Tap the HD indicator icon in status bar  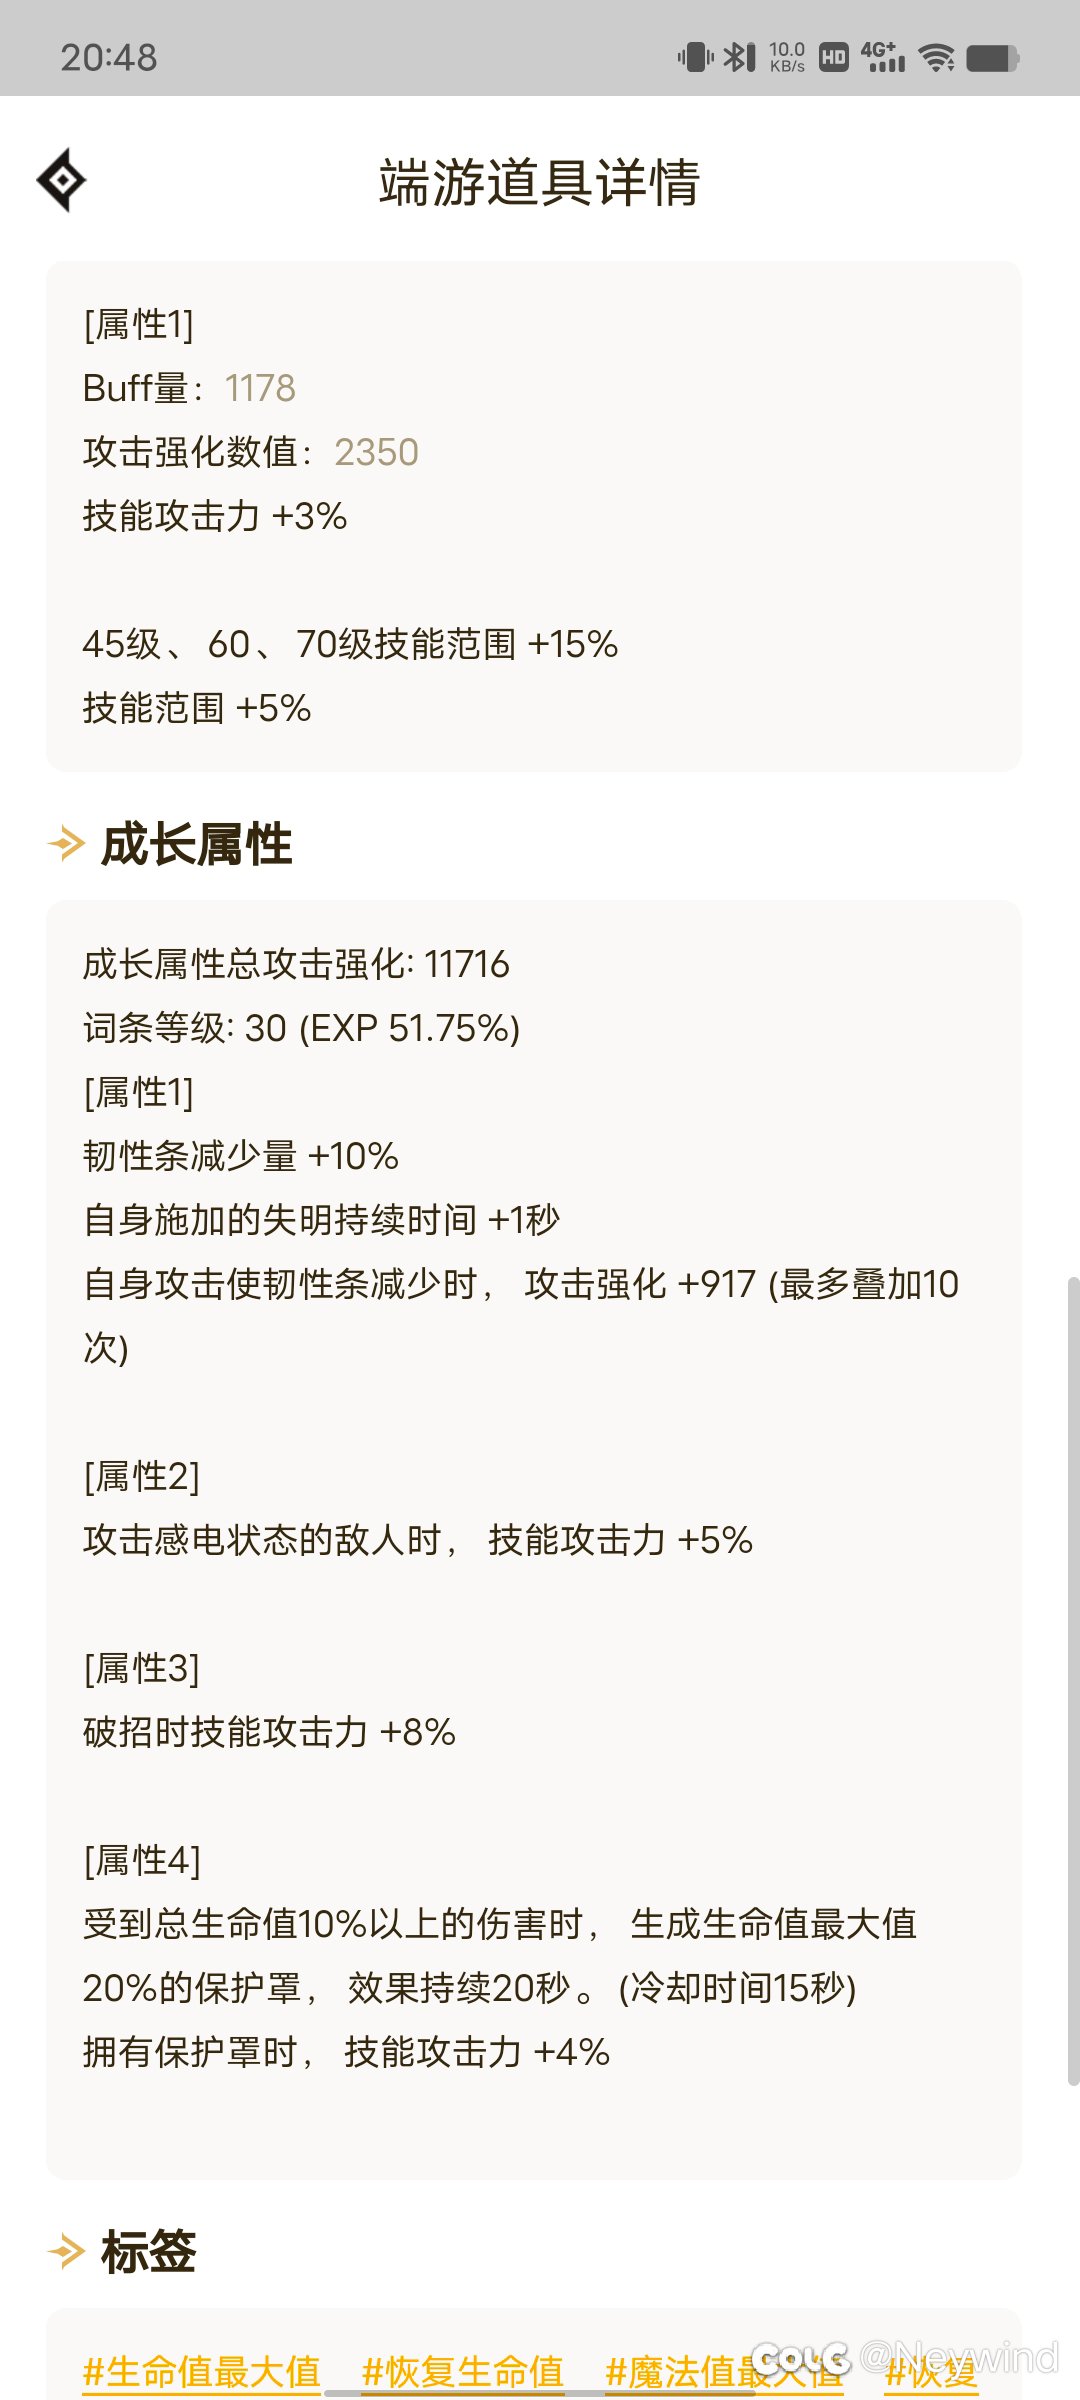click(833, 57)
